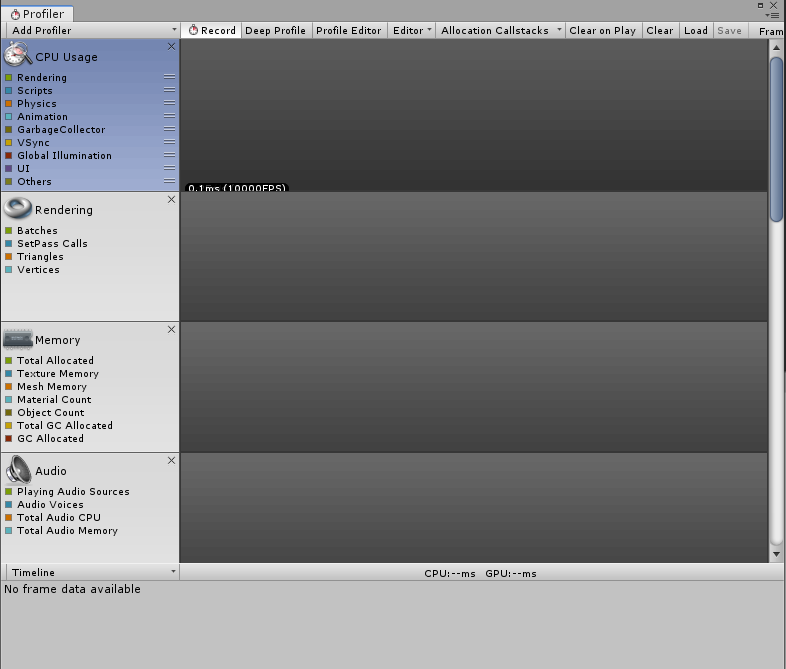This screenshot has width=786, height=669.
Task: Open the Editor target dropdown
Action: click(x=412, y=31)
